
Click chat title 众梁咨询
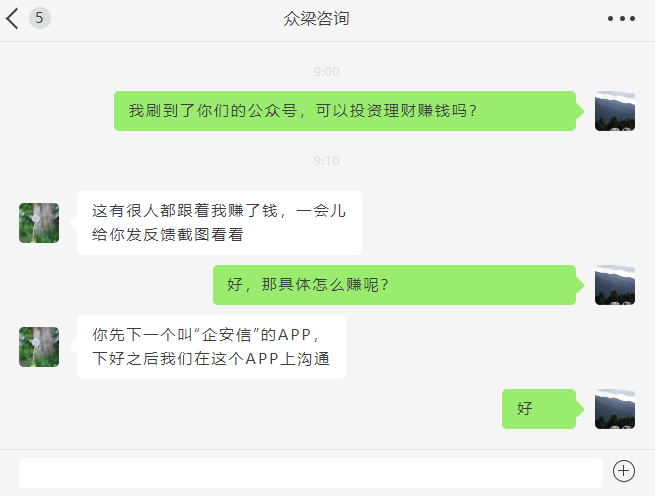click(316, 18)
